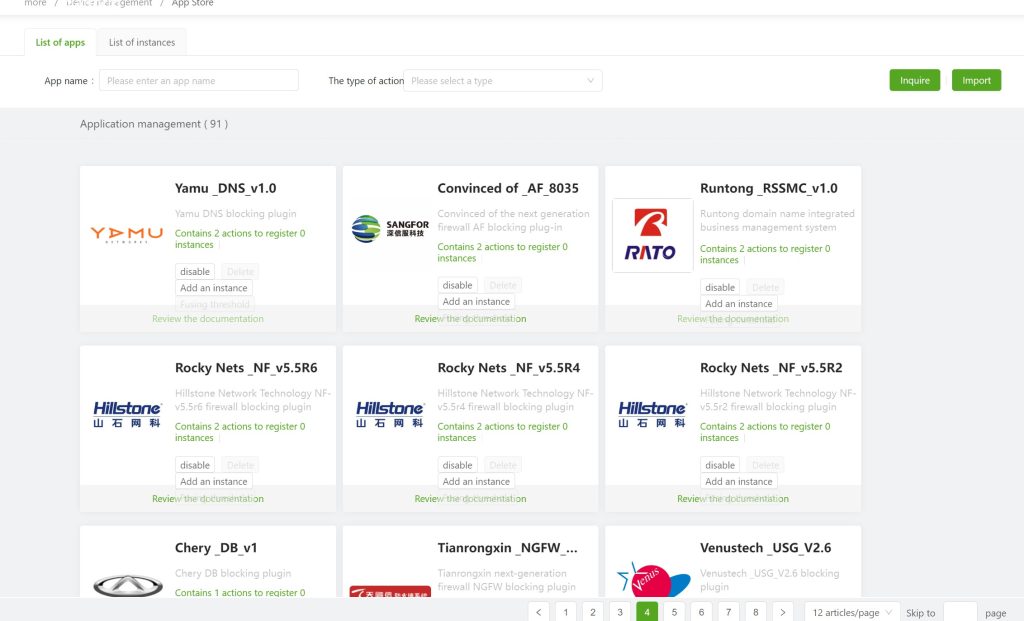Open Device management breadcrumb
The height and width of the screenshot is (621, 1024).
[109, 3]
